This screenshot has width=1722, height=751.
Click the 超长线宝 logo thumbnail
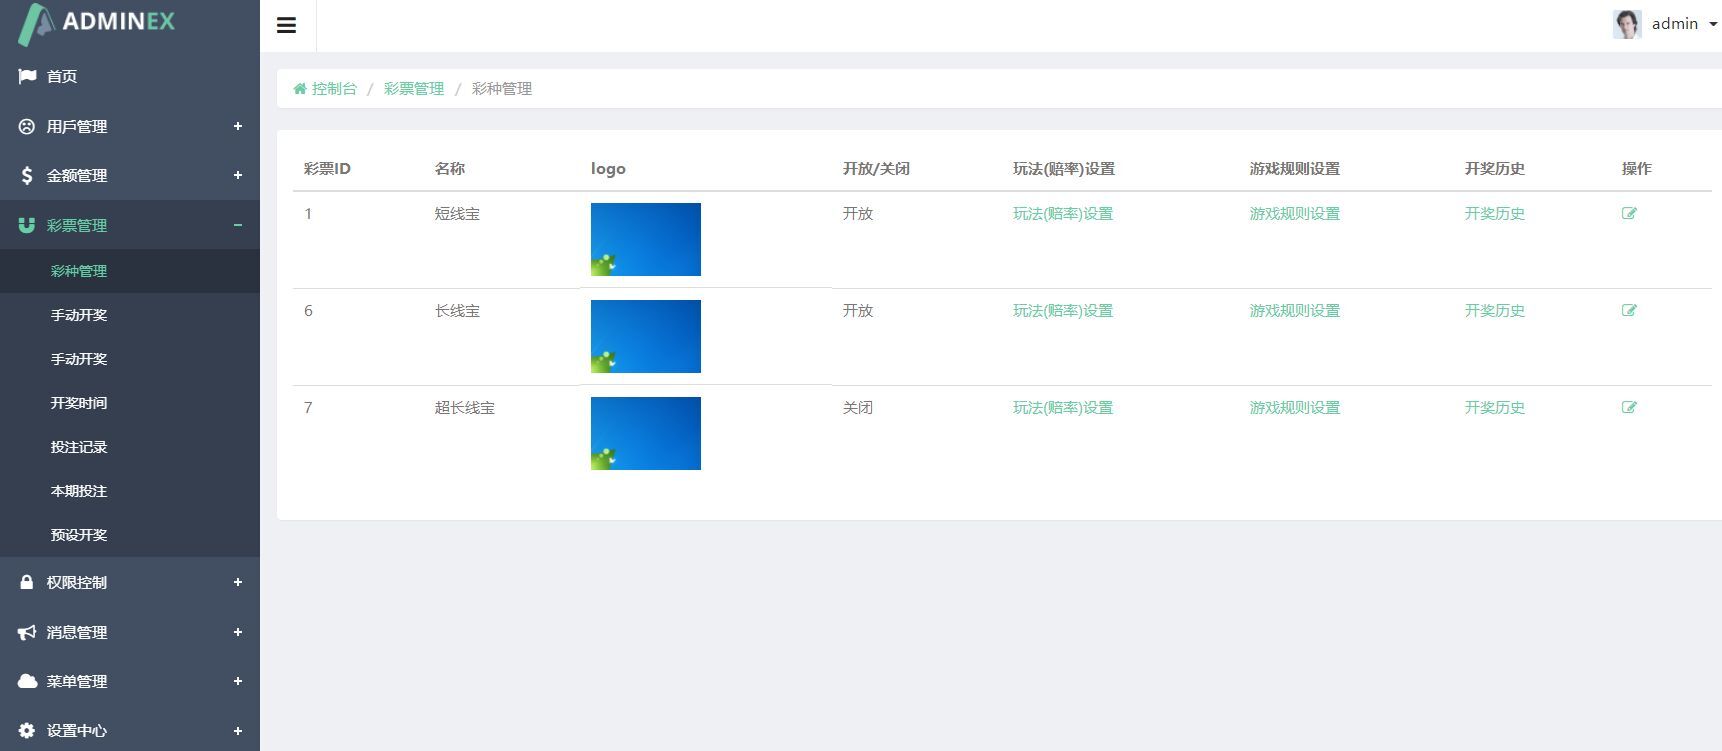[646, 433]
